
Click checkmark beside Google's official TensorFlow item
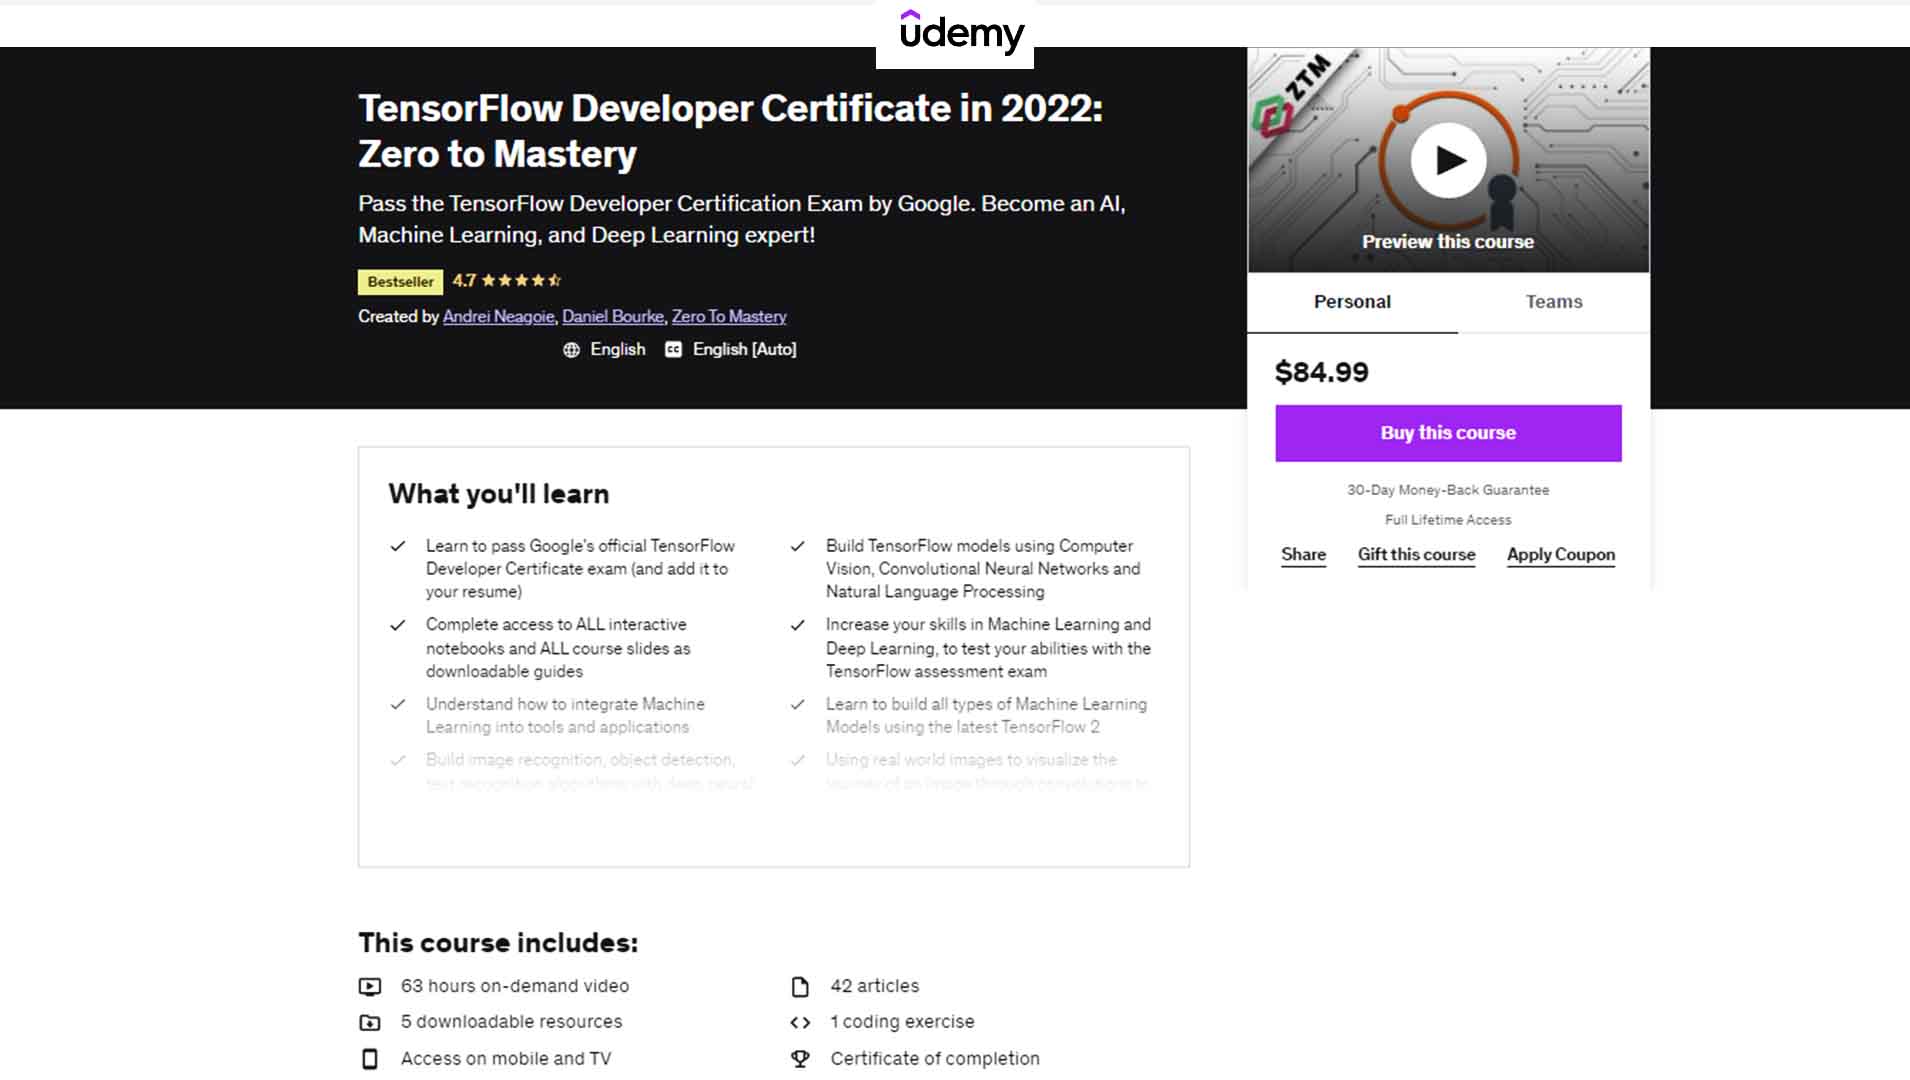tap(398, 546)
